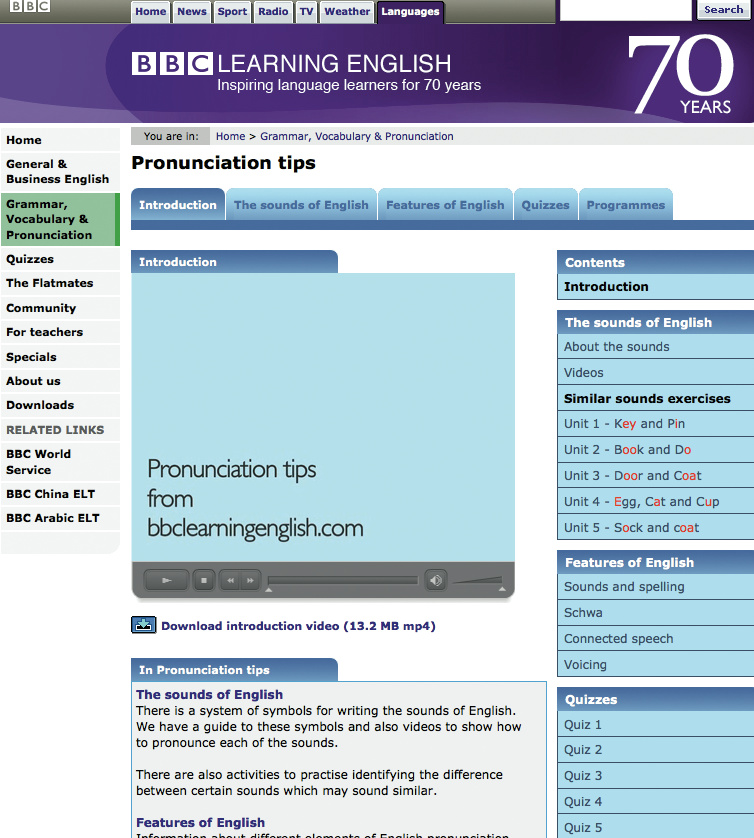
Task: Switch to The sounds of English tab
Action: click(x=301, y=205)
